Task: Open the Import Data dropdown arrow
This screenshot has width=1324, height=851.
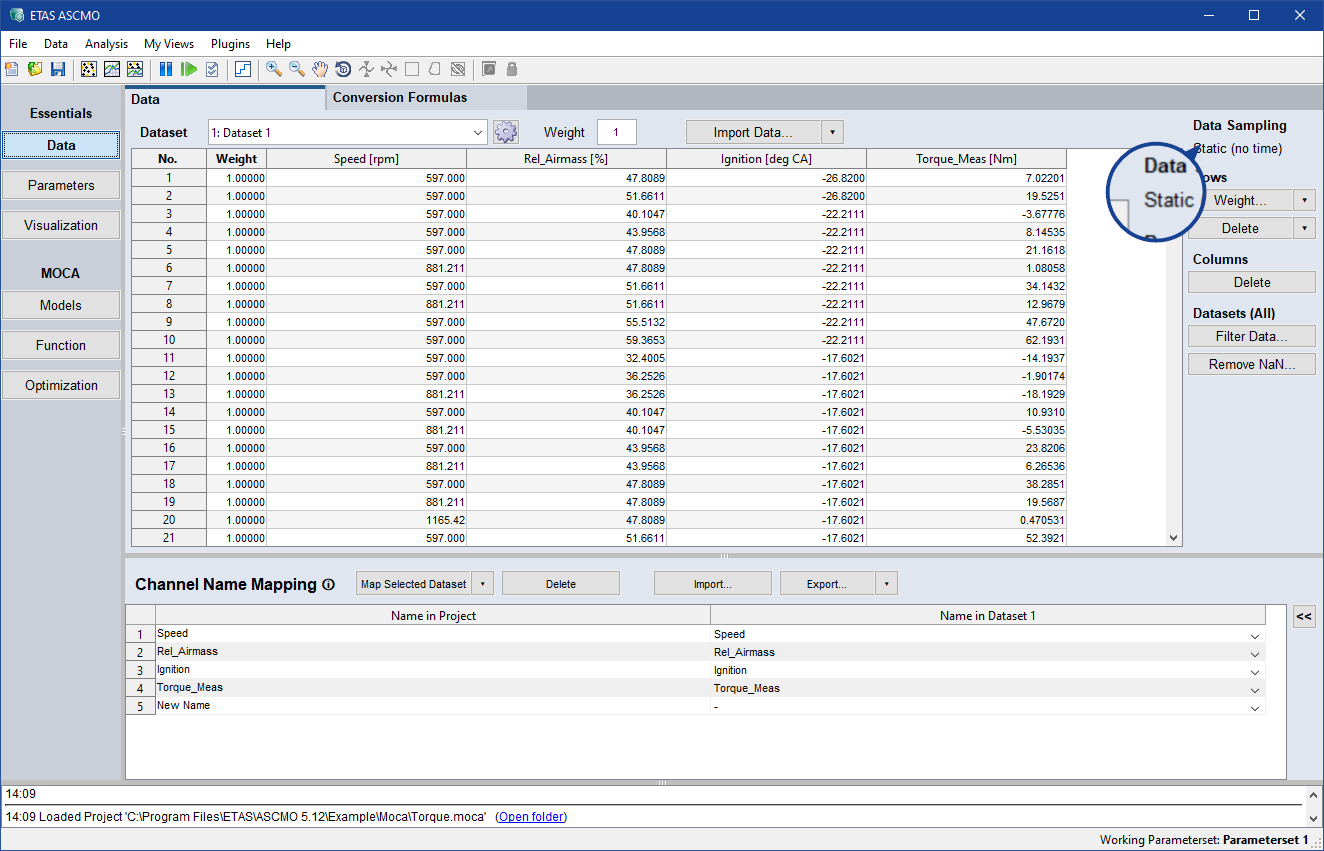Action: tap(833, 132)
